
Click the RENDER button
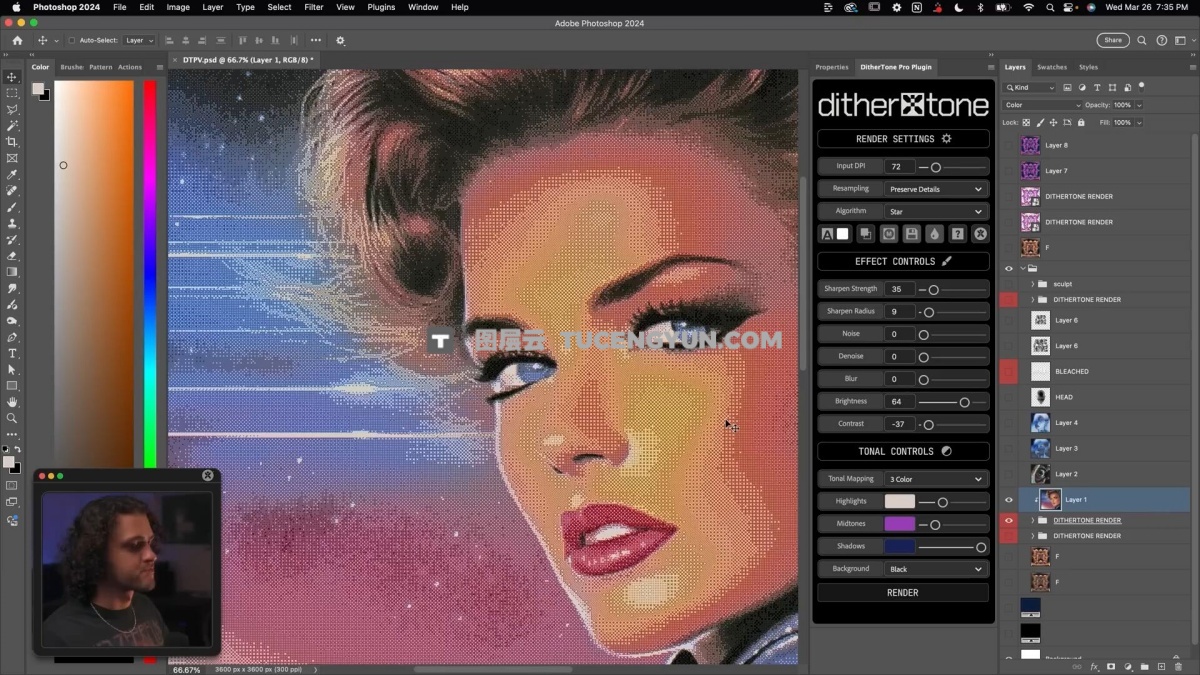click(903, 593)
